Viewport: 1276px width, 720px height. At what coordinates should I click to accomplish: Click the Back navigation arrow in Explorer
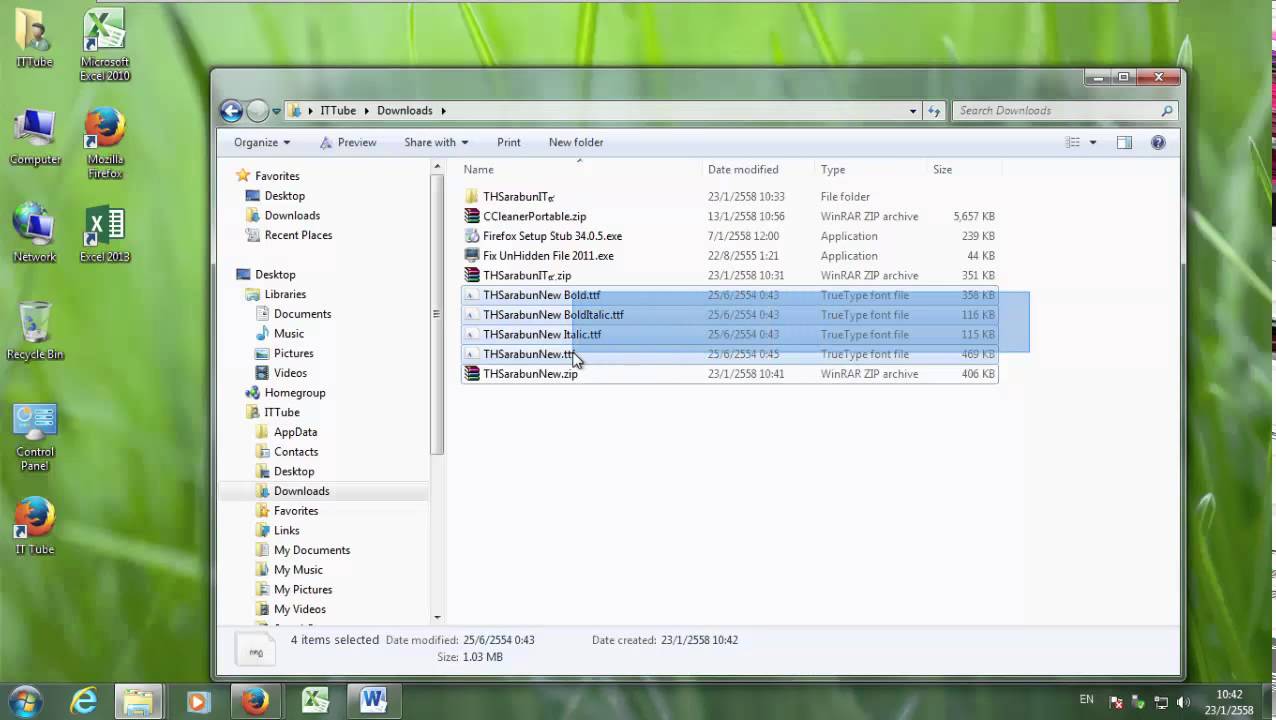coord(231,111)
